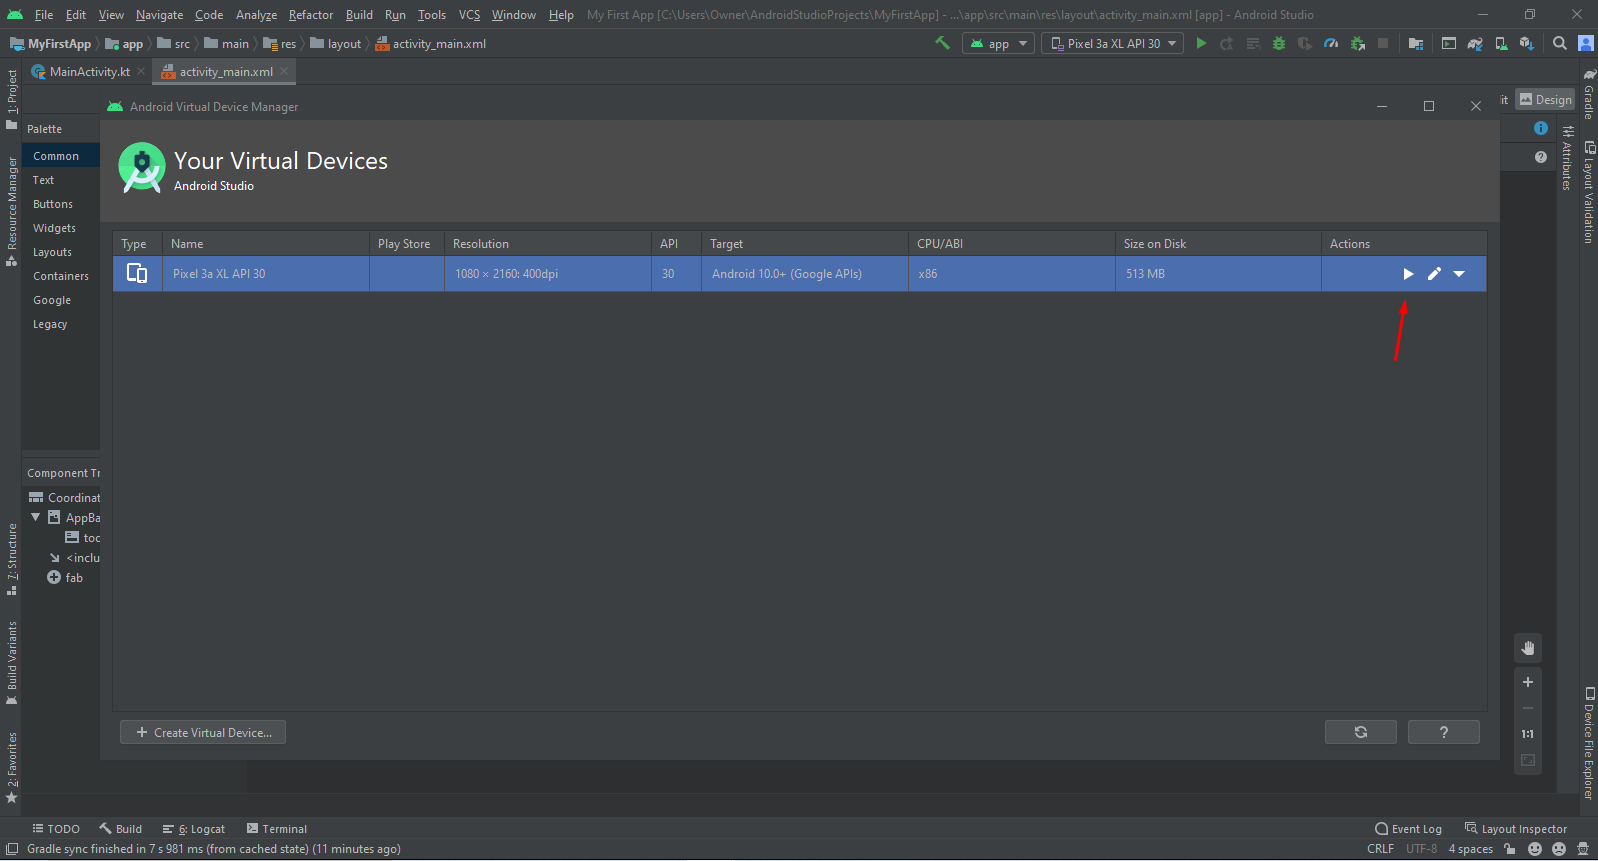This screenshot has width=1598, height=861.
Task: Open Project Structure icon in toolbar
Action: pyautogui.click(x=1416, y=44)
